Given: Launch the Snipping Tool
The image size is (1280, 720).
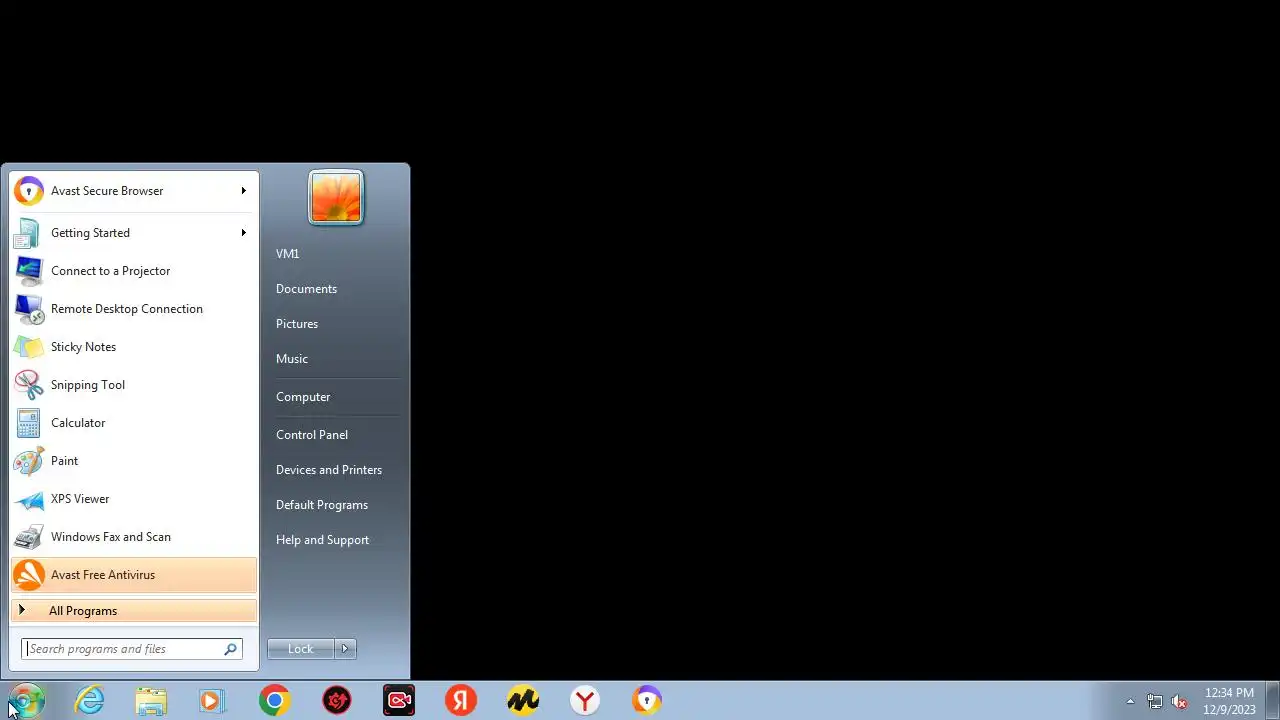Looking at the screenshot, I should click(x=134, y=385).
